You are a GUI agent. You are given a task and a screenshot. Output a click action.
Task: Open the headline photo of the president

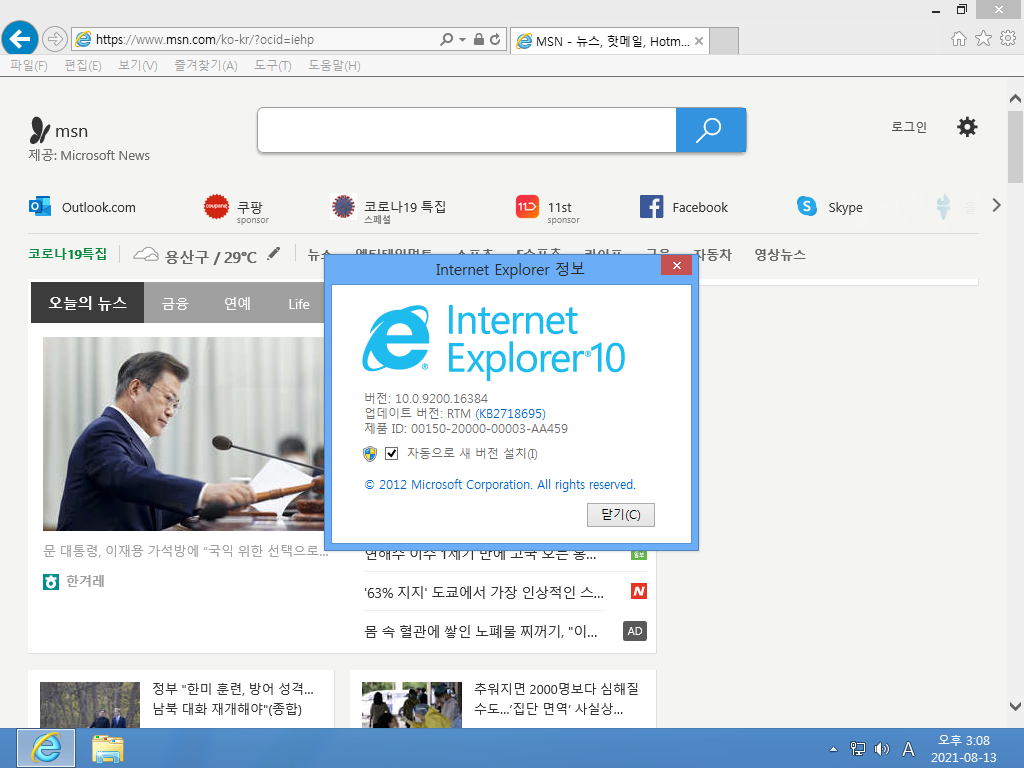pyautogui.click(x=184, y=434)
